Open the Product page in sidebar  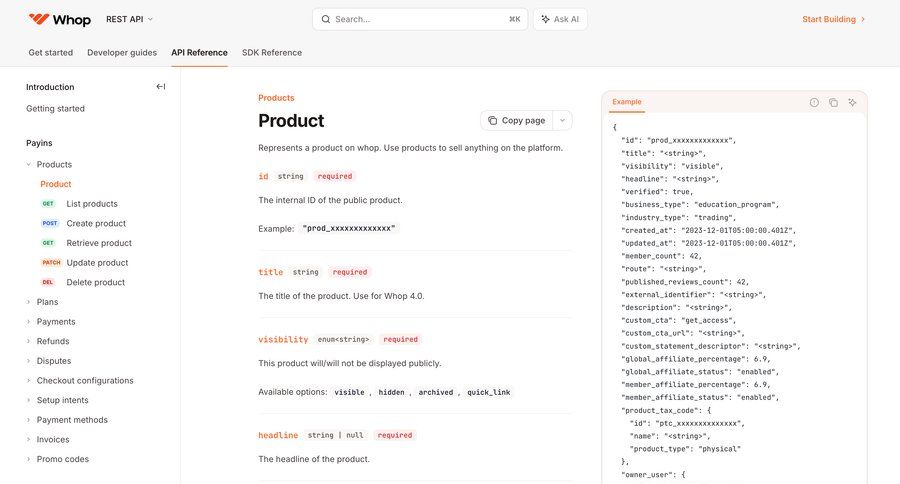point(56,184)
